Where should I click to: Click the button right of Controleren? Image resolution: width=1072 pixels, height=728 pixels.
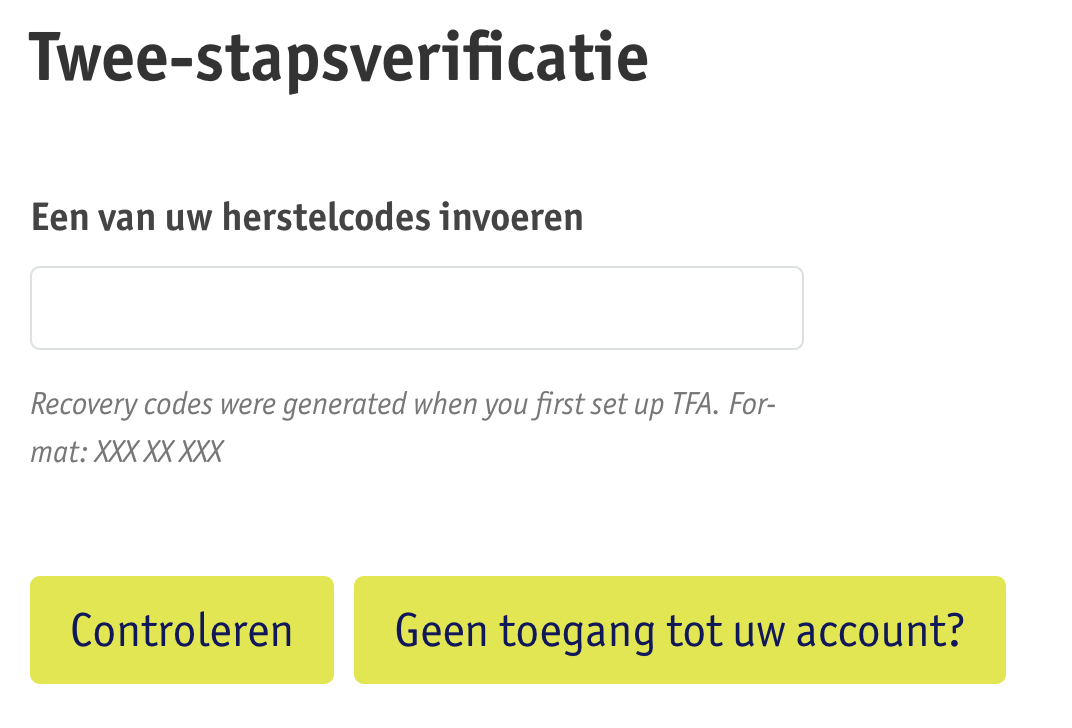(679, 630)
